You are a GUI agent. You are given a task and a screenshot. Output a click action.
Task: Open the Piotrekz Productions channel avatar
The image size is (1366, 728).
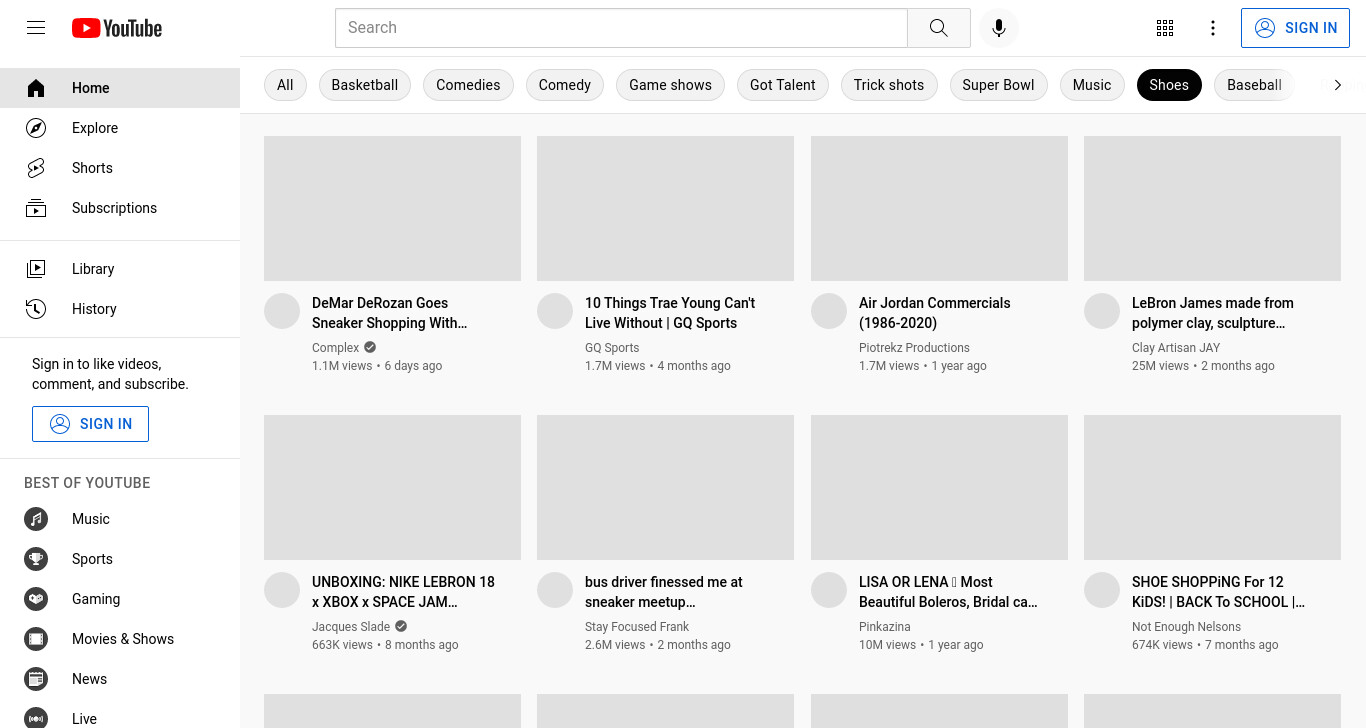pyautogui.click(x=829, y=311)
